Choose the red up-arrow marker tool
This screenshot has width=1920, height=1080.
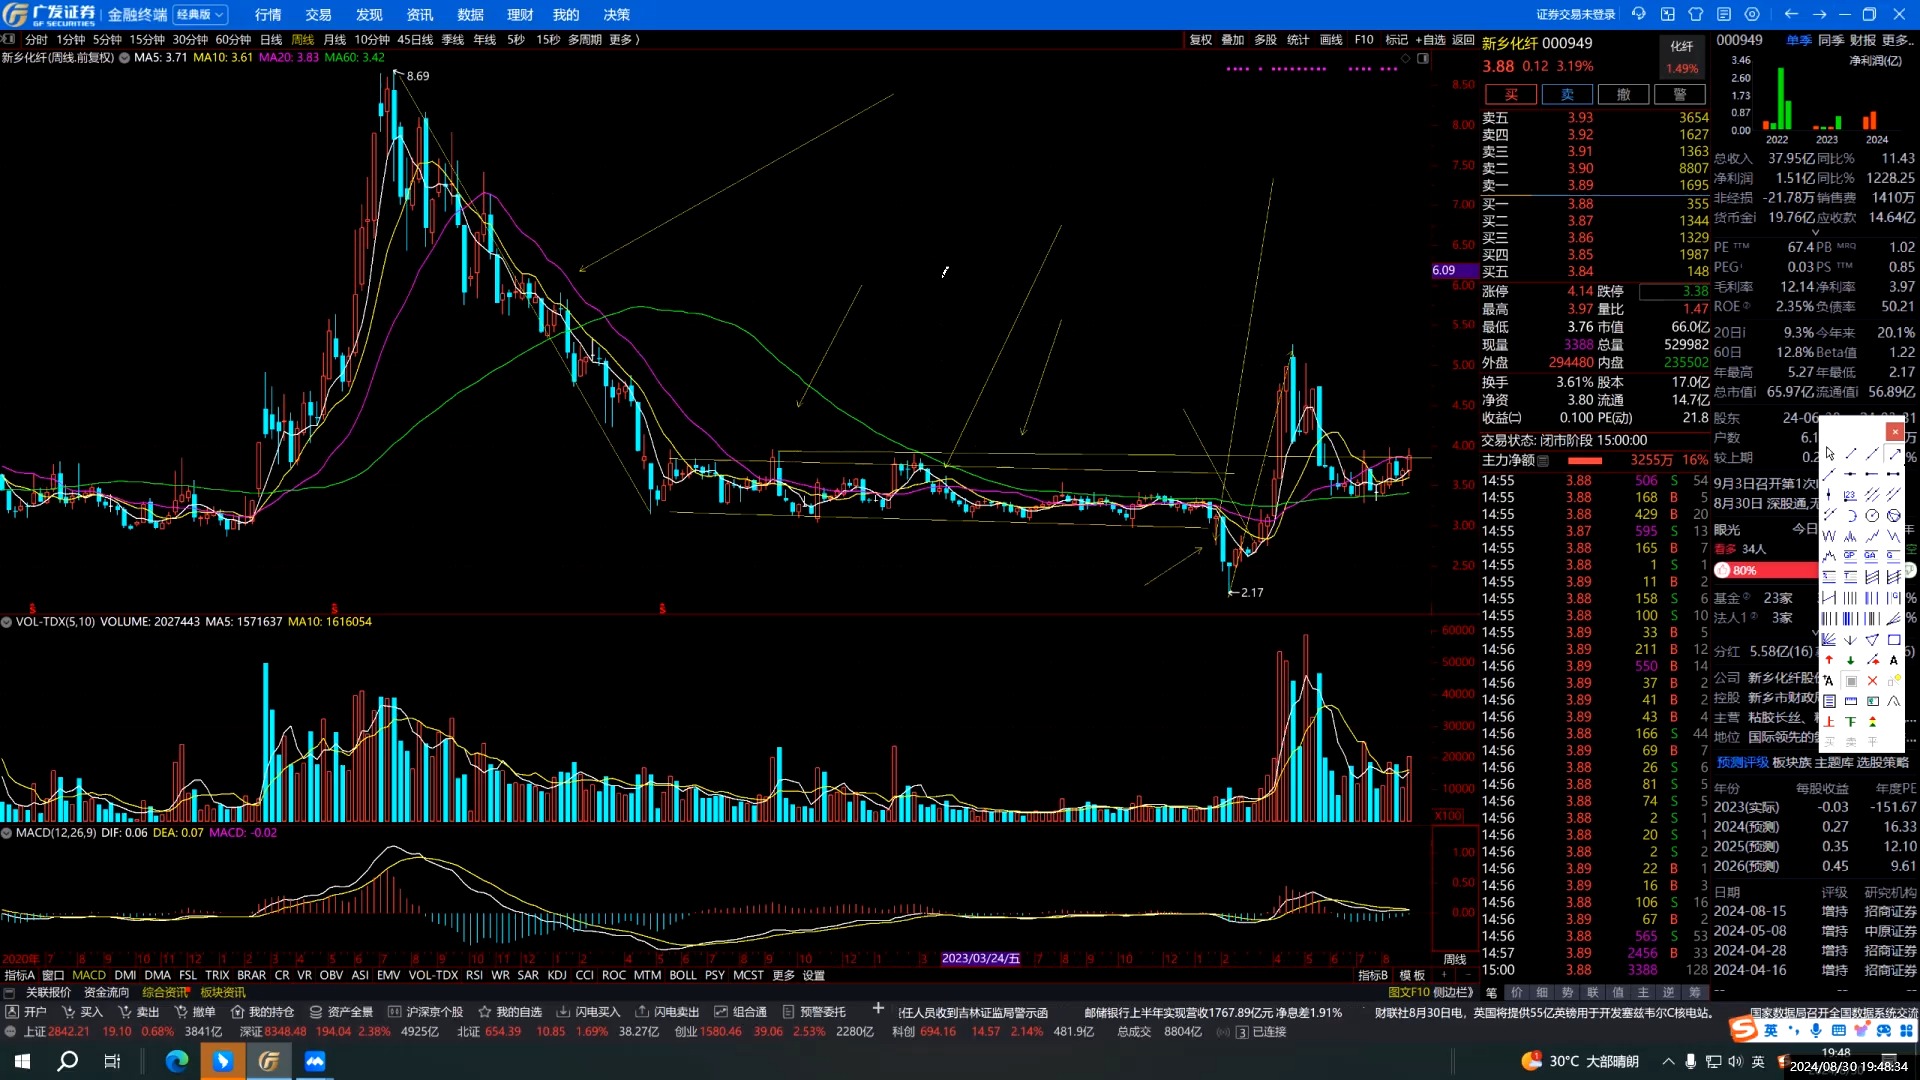[1829, 660]
